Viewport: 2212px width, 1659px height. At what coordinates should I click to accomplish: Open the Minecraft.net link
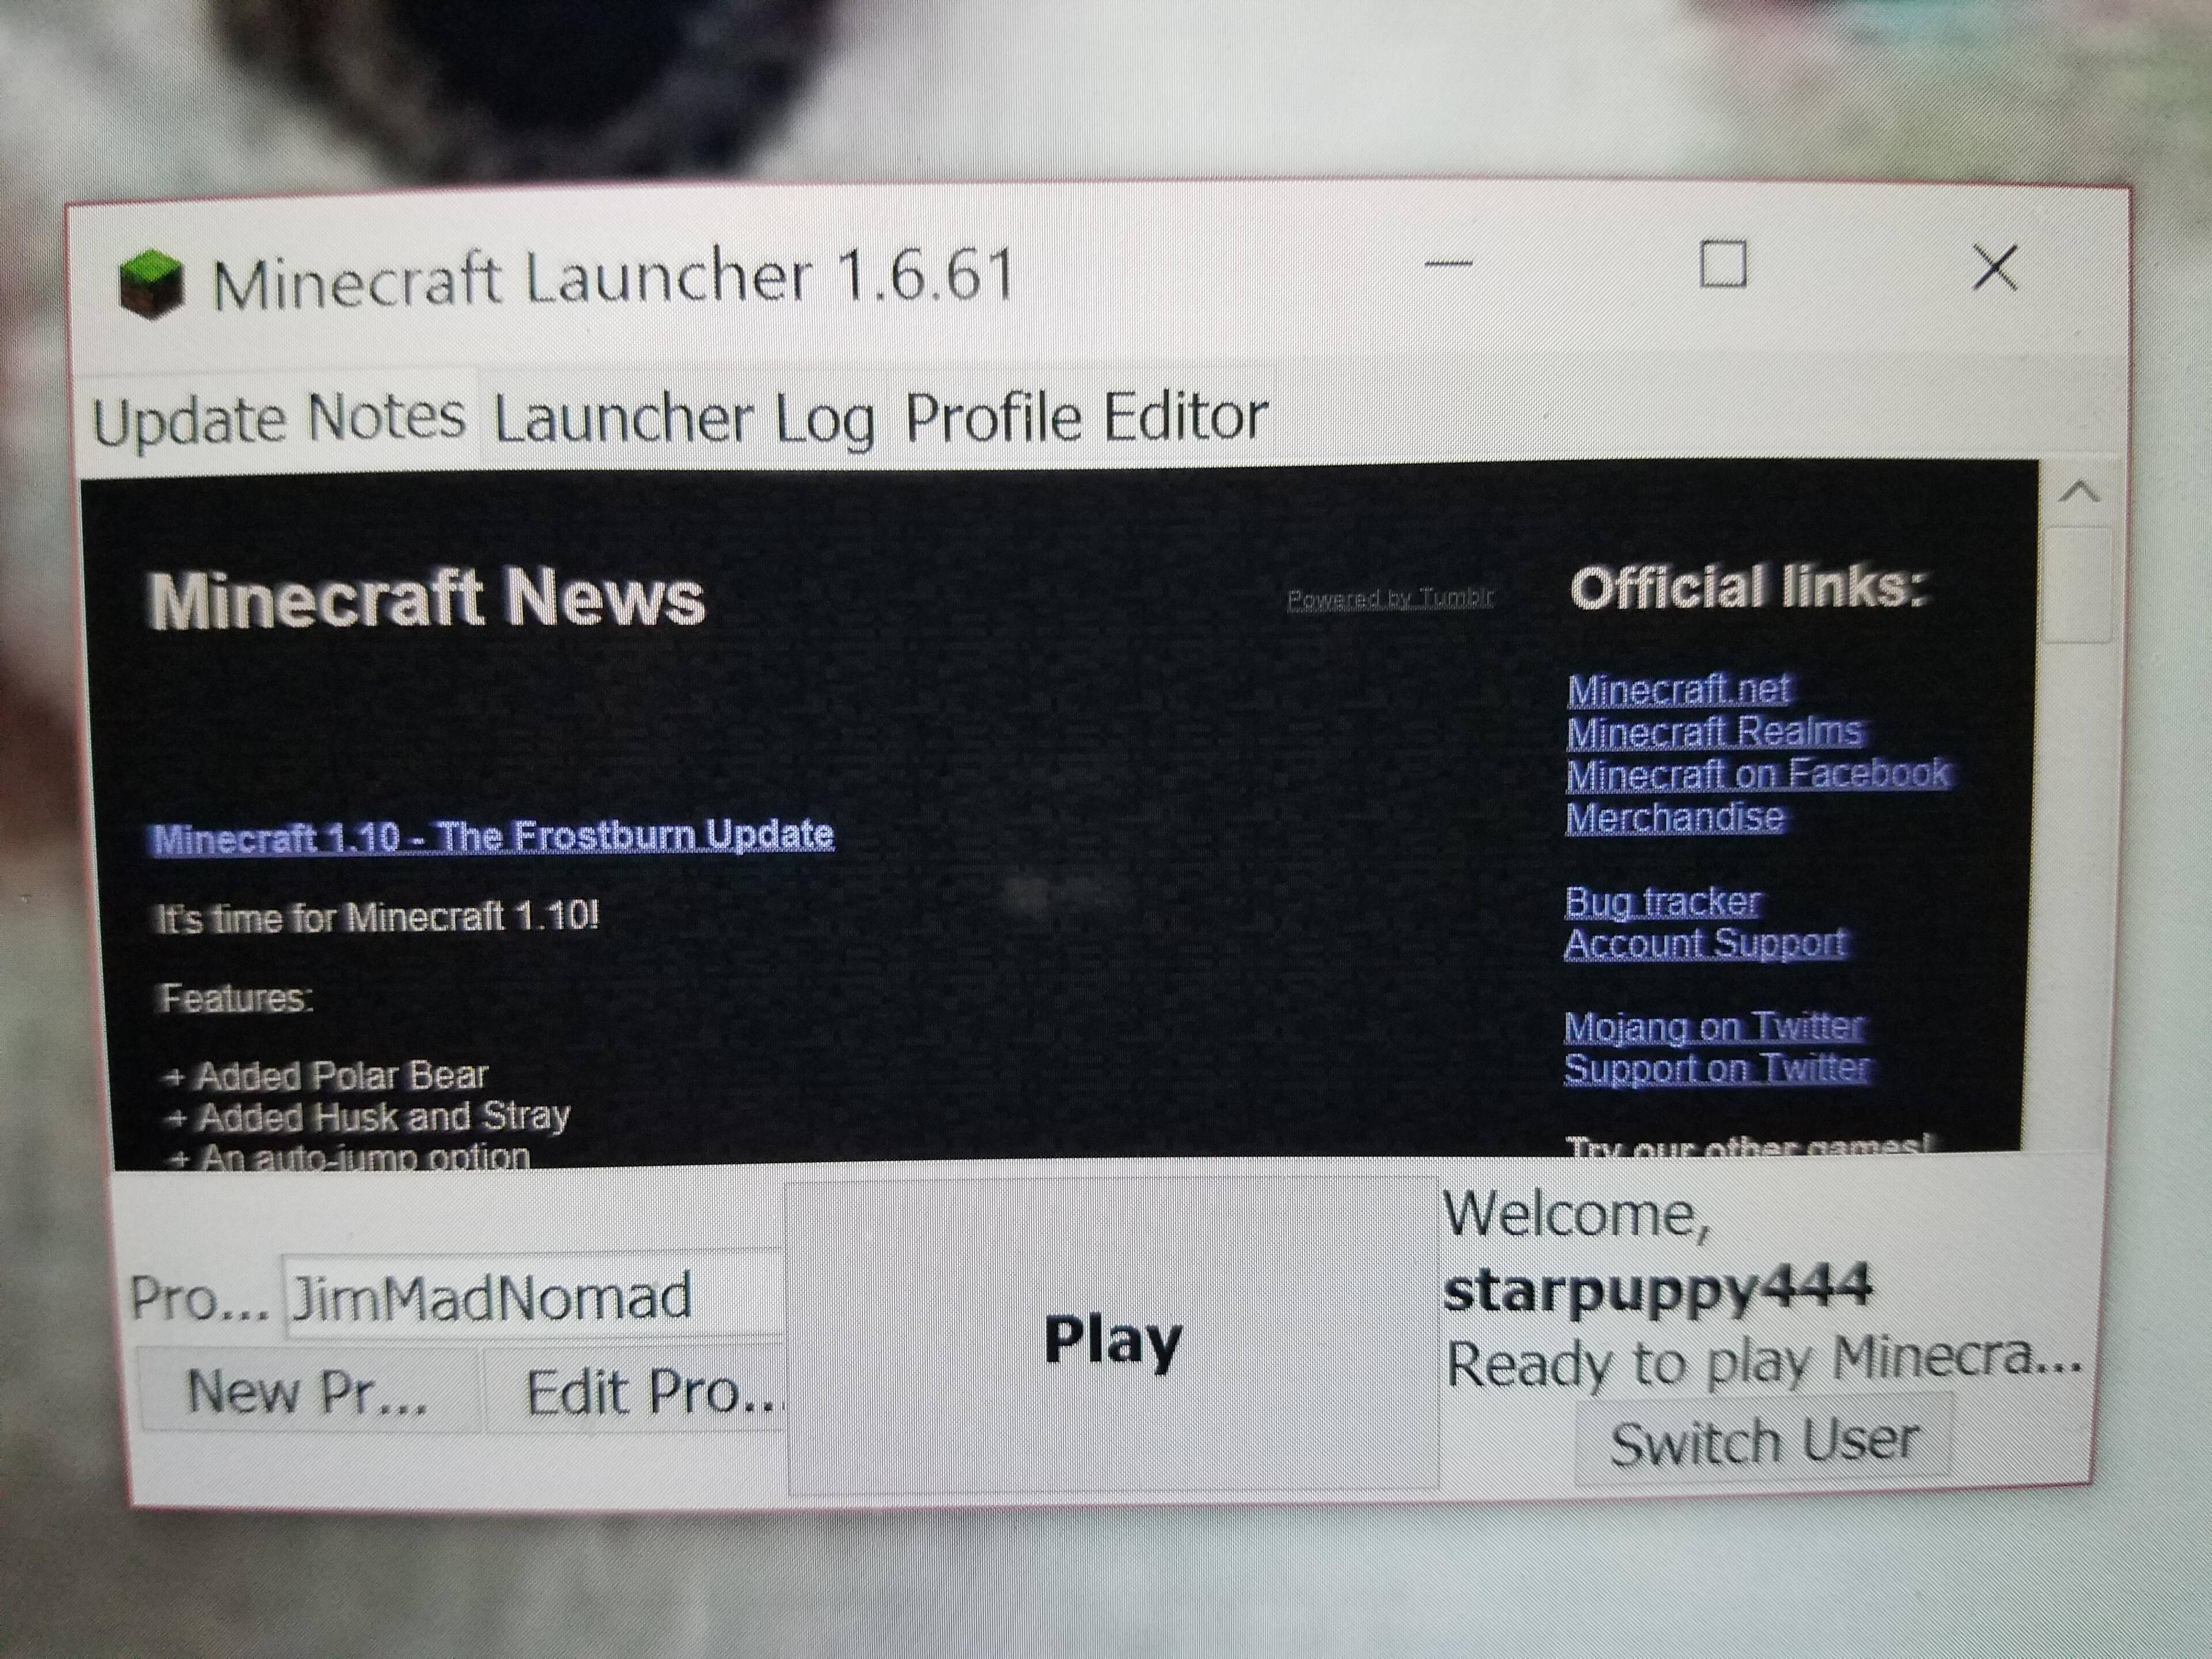pyautogui.click(x=1678, y=689)
